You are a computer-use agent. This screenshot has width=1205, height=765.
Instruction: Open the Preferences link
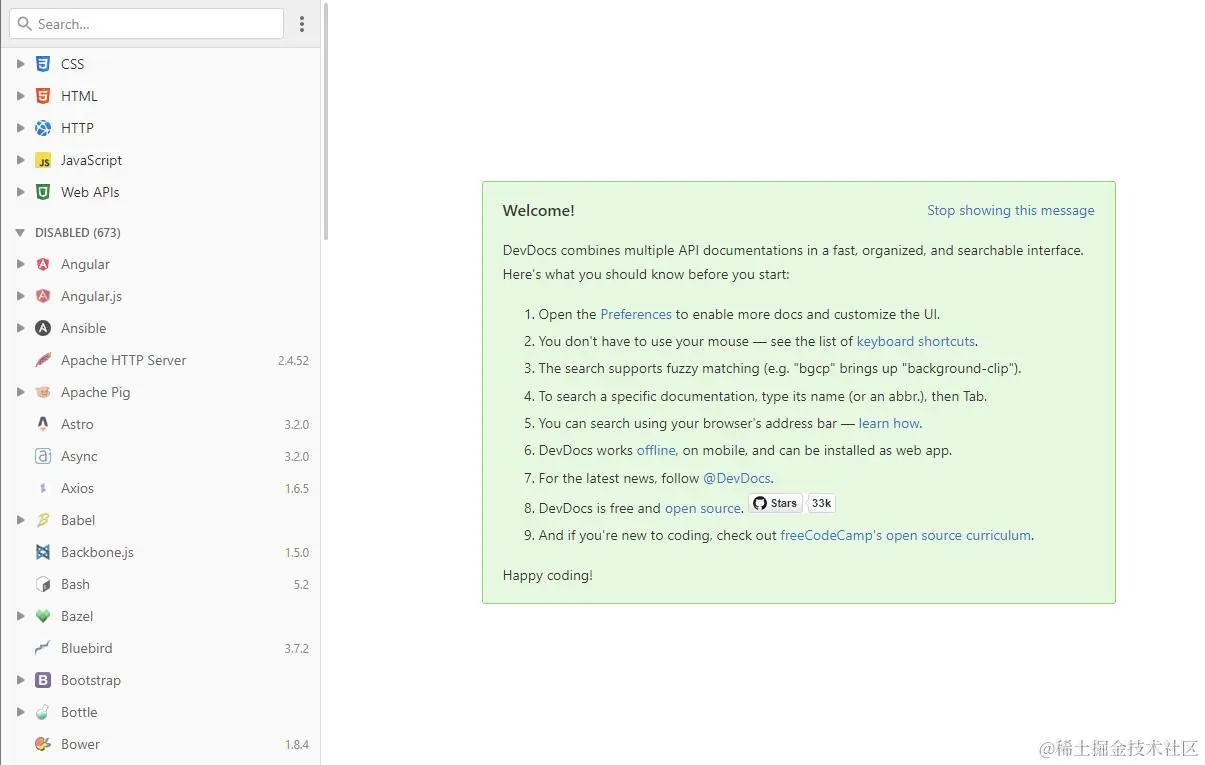click(636, 314)
